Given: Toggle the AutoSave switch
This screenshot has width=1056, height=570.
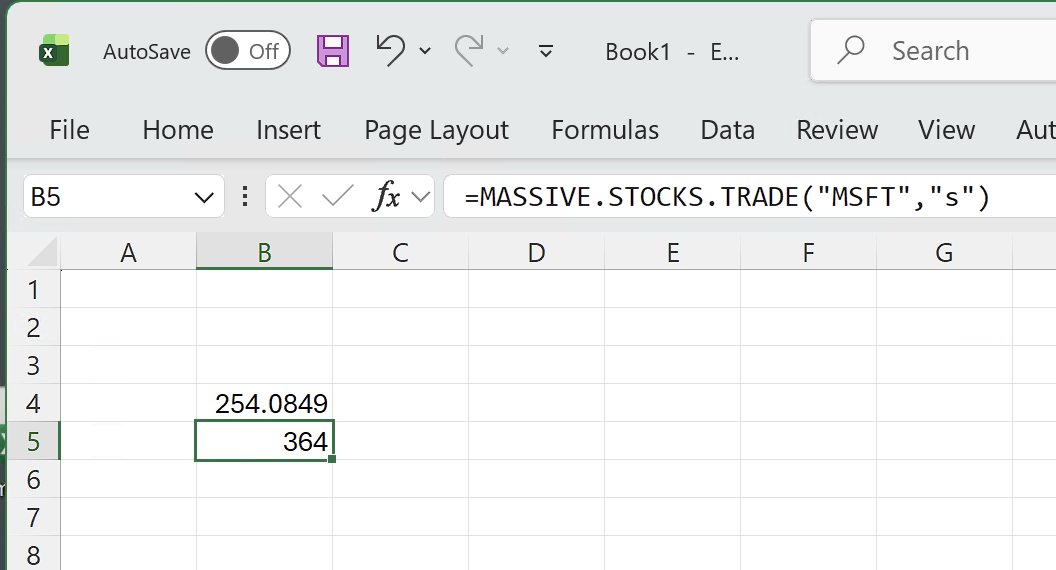Looking at the screenshot, I should (x=248, y=51).
